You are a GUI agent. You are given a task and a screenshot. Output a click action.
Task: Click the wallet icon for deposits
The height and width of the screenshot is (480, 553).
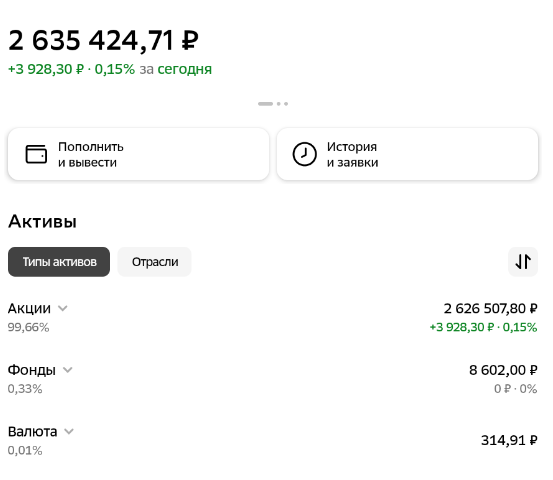coord(36,154)
